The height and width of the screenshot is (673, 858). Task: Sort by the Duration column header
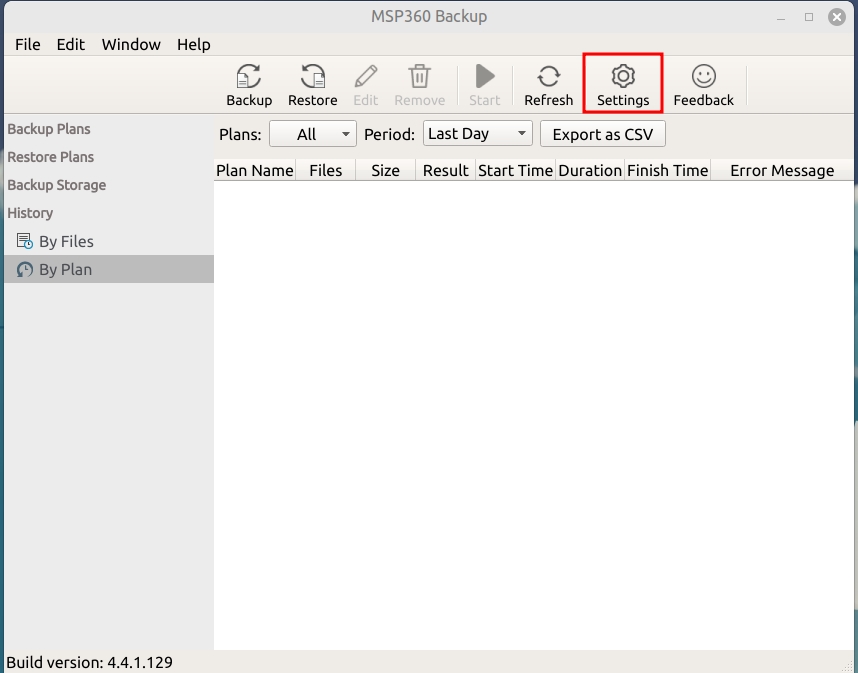point(590,170)
